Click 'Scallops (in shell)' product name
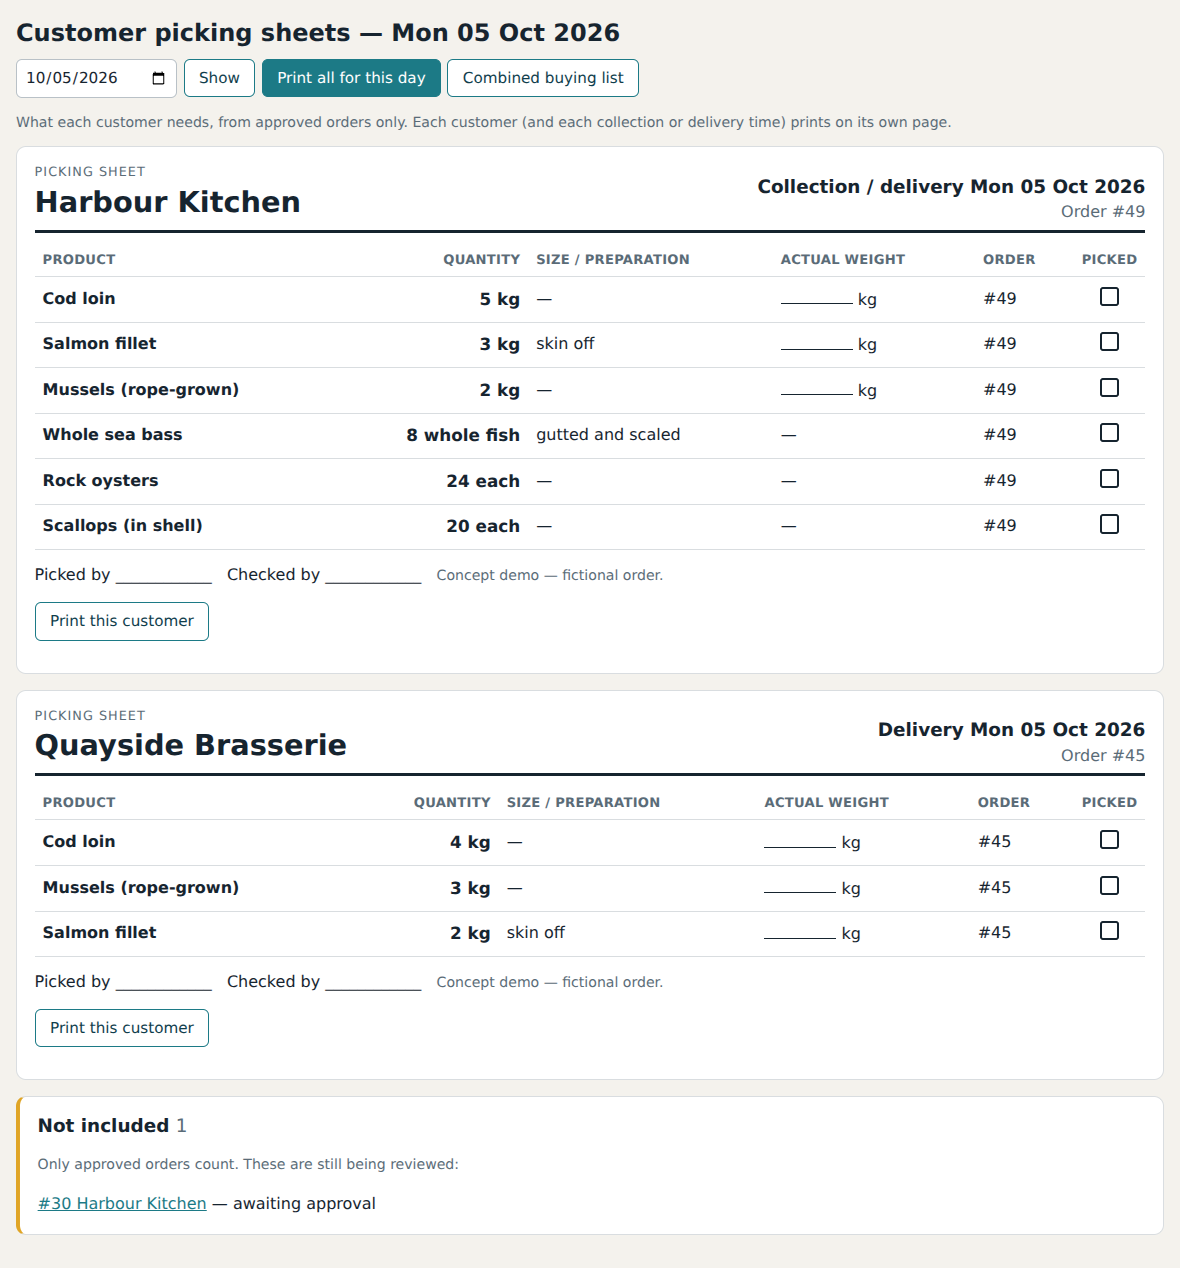 [122, 525]
